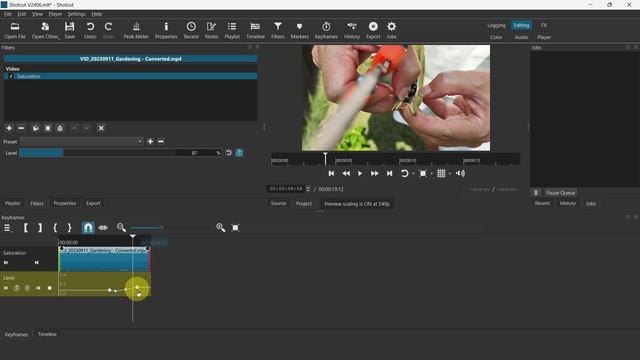Open the Jobs panel via the gear icon

(x=391, y=31)
